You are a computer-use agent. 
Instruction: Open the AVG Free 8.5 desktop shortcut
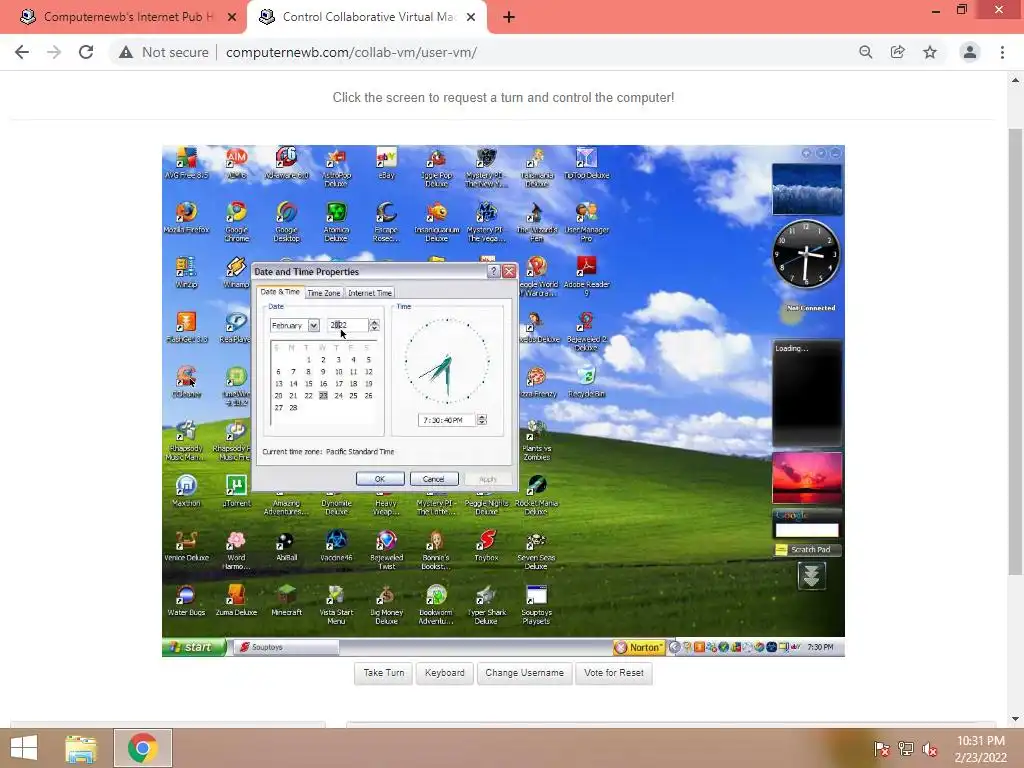coord(186,163)
